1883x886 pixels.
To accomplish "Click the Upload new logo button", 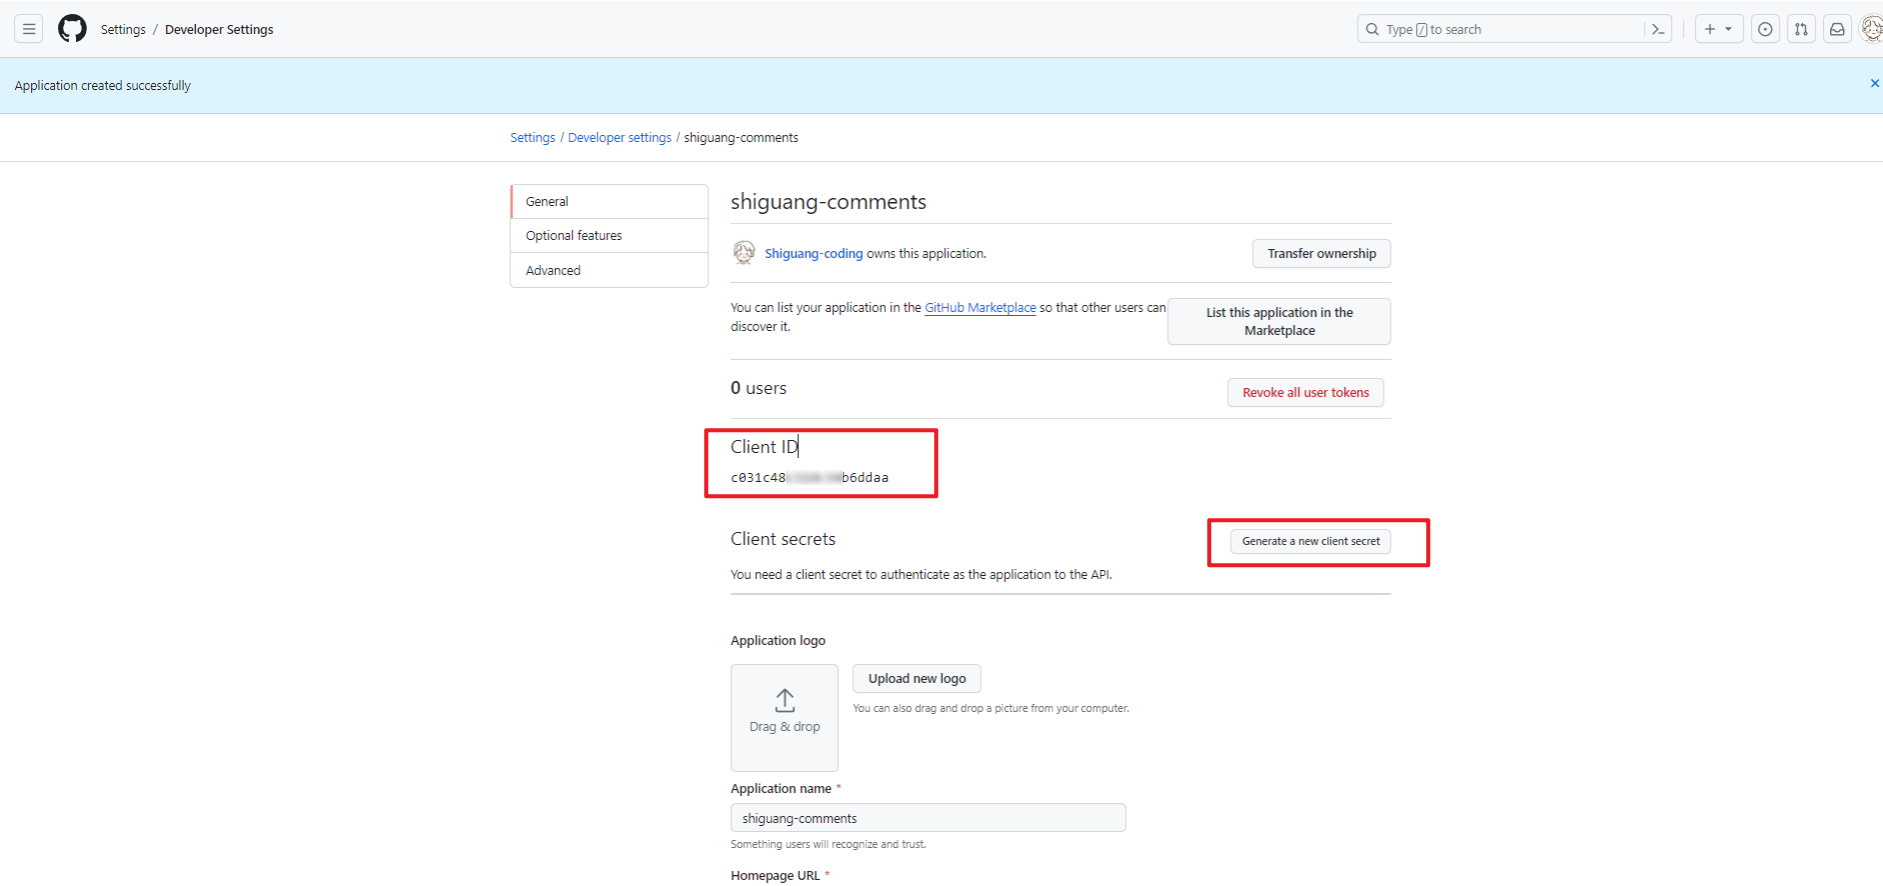I will coord(916,678).
